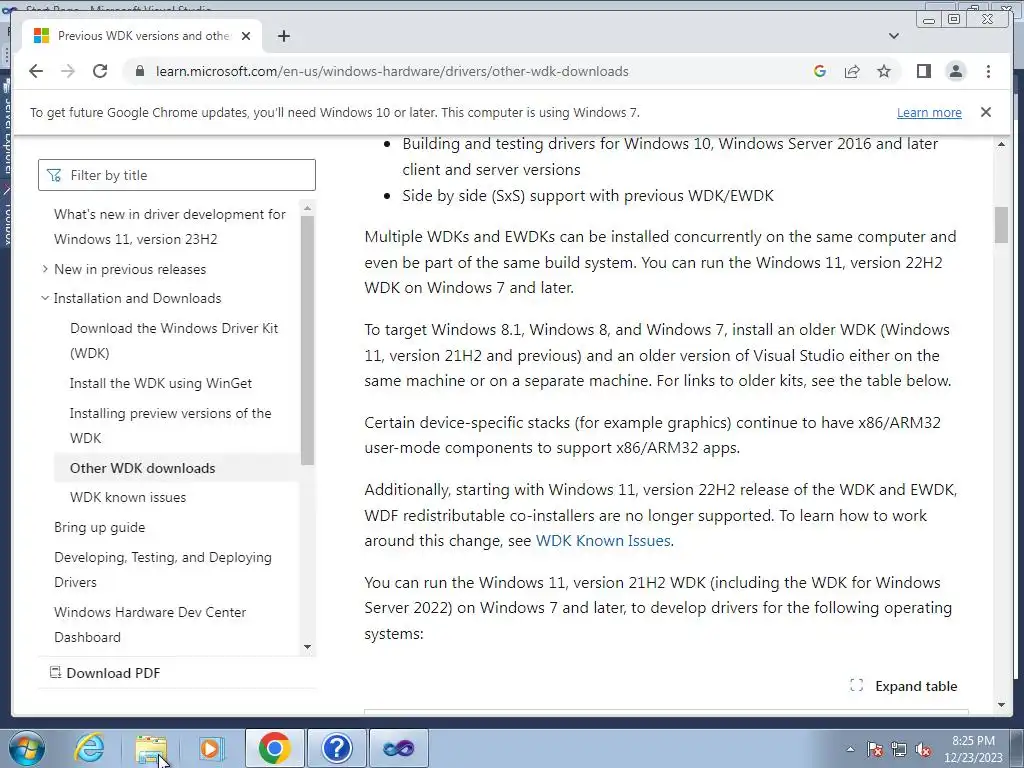
Task: Open Developing, Testing, and Deploying Drivers
Action: [x=163, y=569]
